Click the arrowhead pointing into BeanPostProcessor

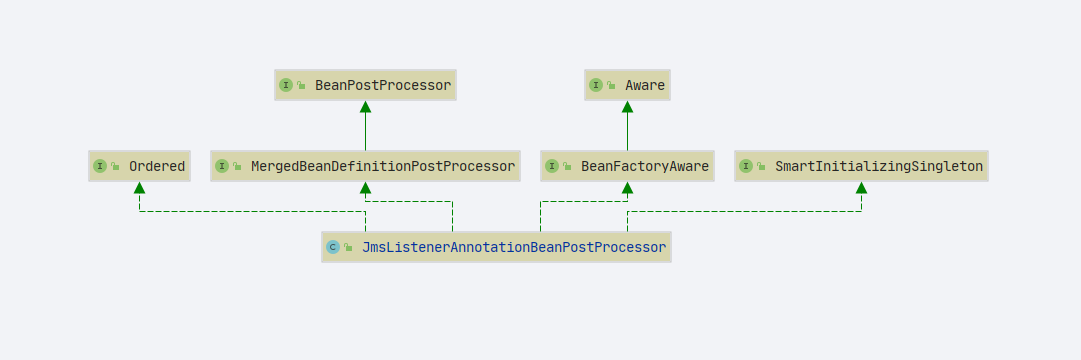[x=365, y=107]
